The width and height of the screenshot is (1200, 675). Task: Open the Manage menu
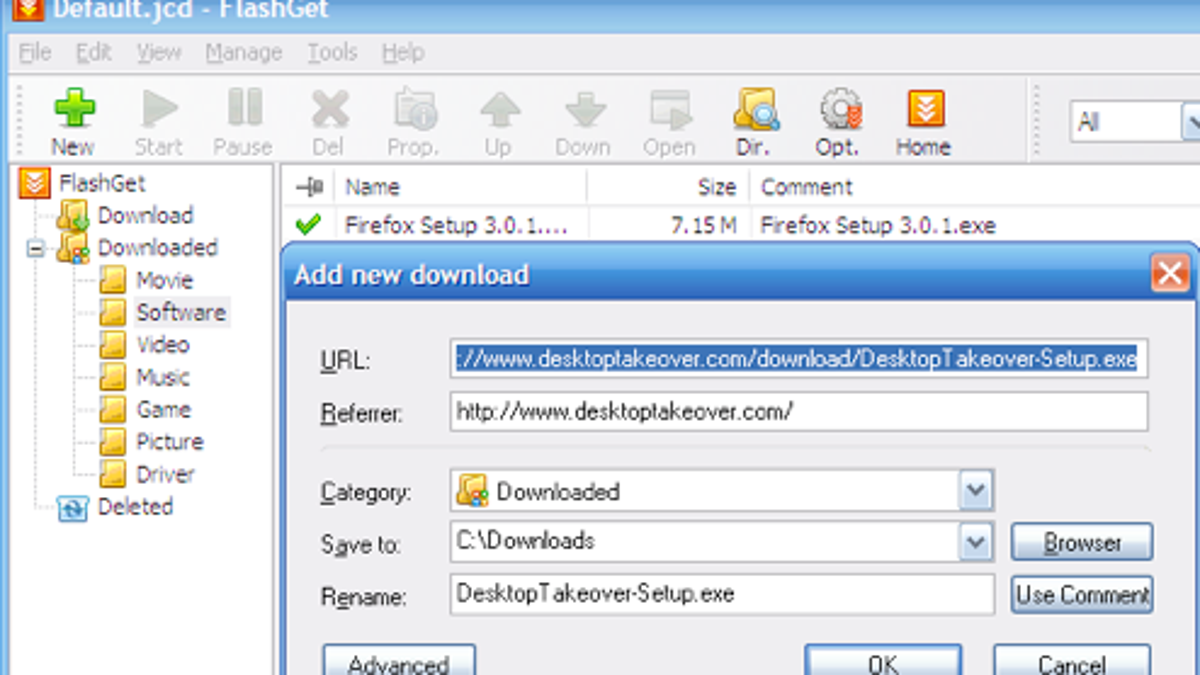[x=244, y=52]
